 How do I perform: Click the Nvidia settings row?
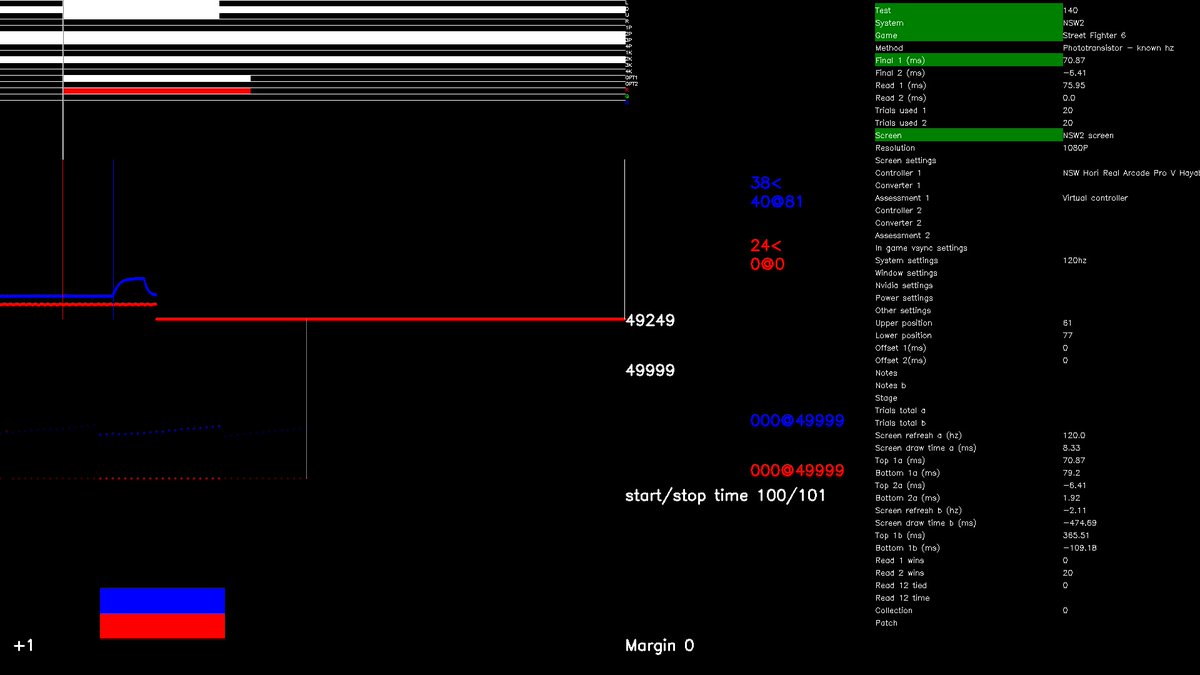pos(904,285)
